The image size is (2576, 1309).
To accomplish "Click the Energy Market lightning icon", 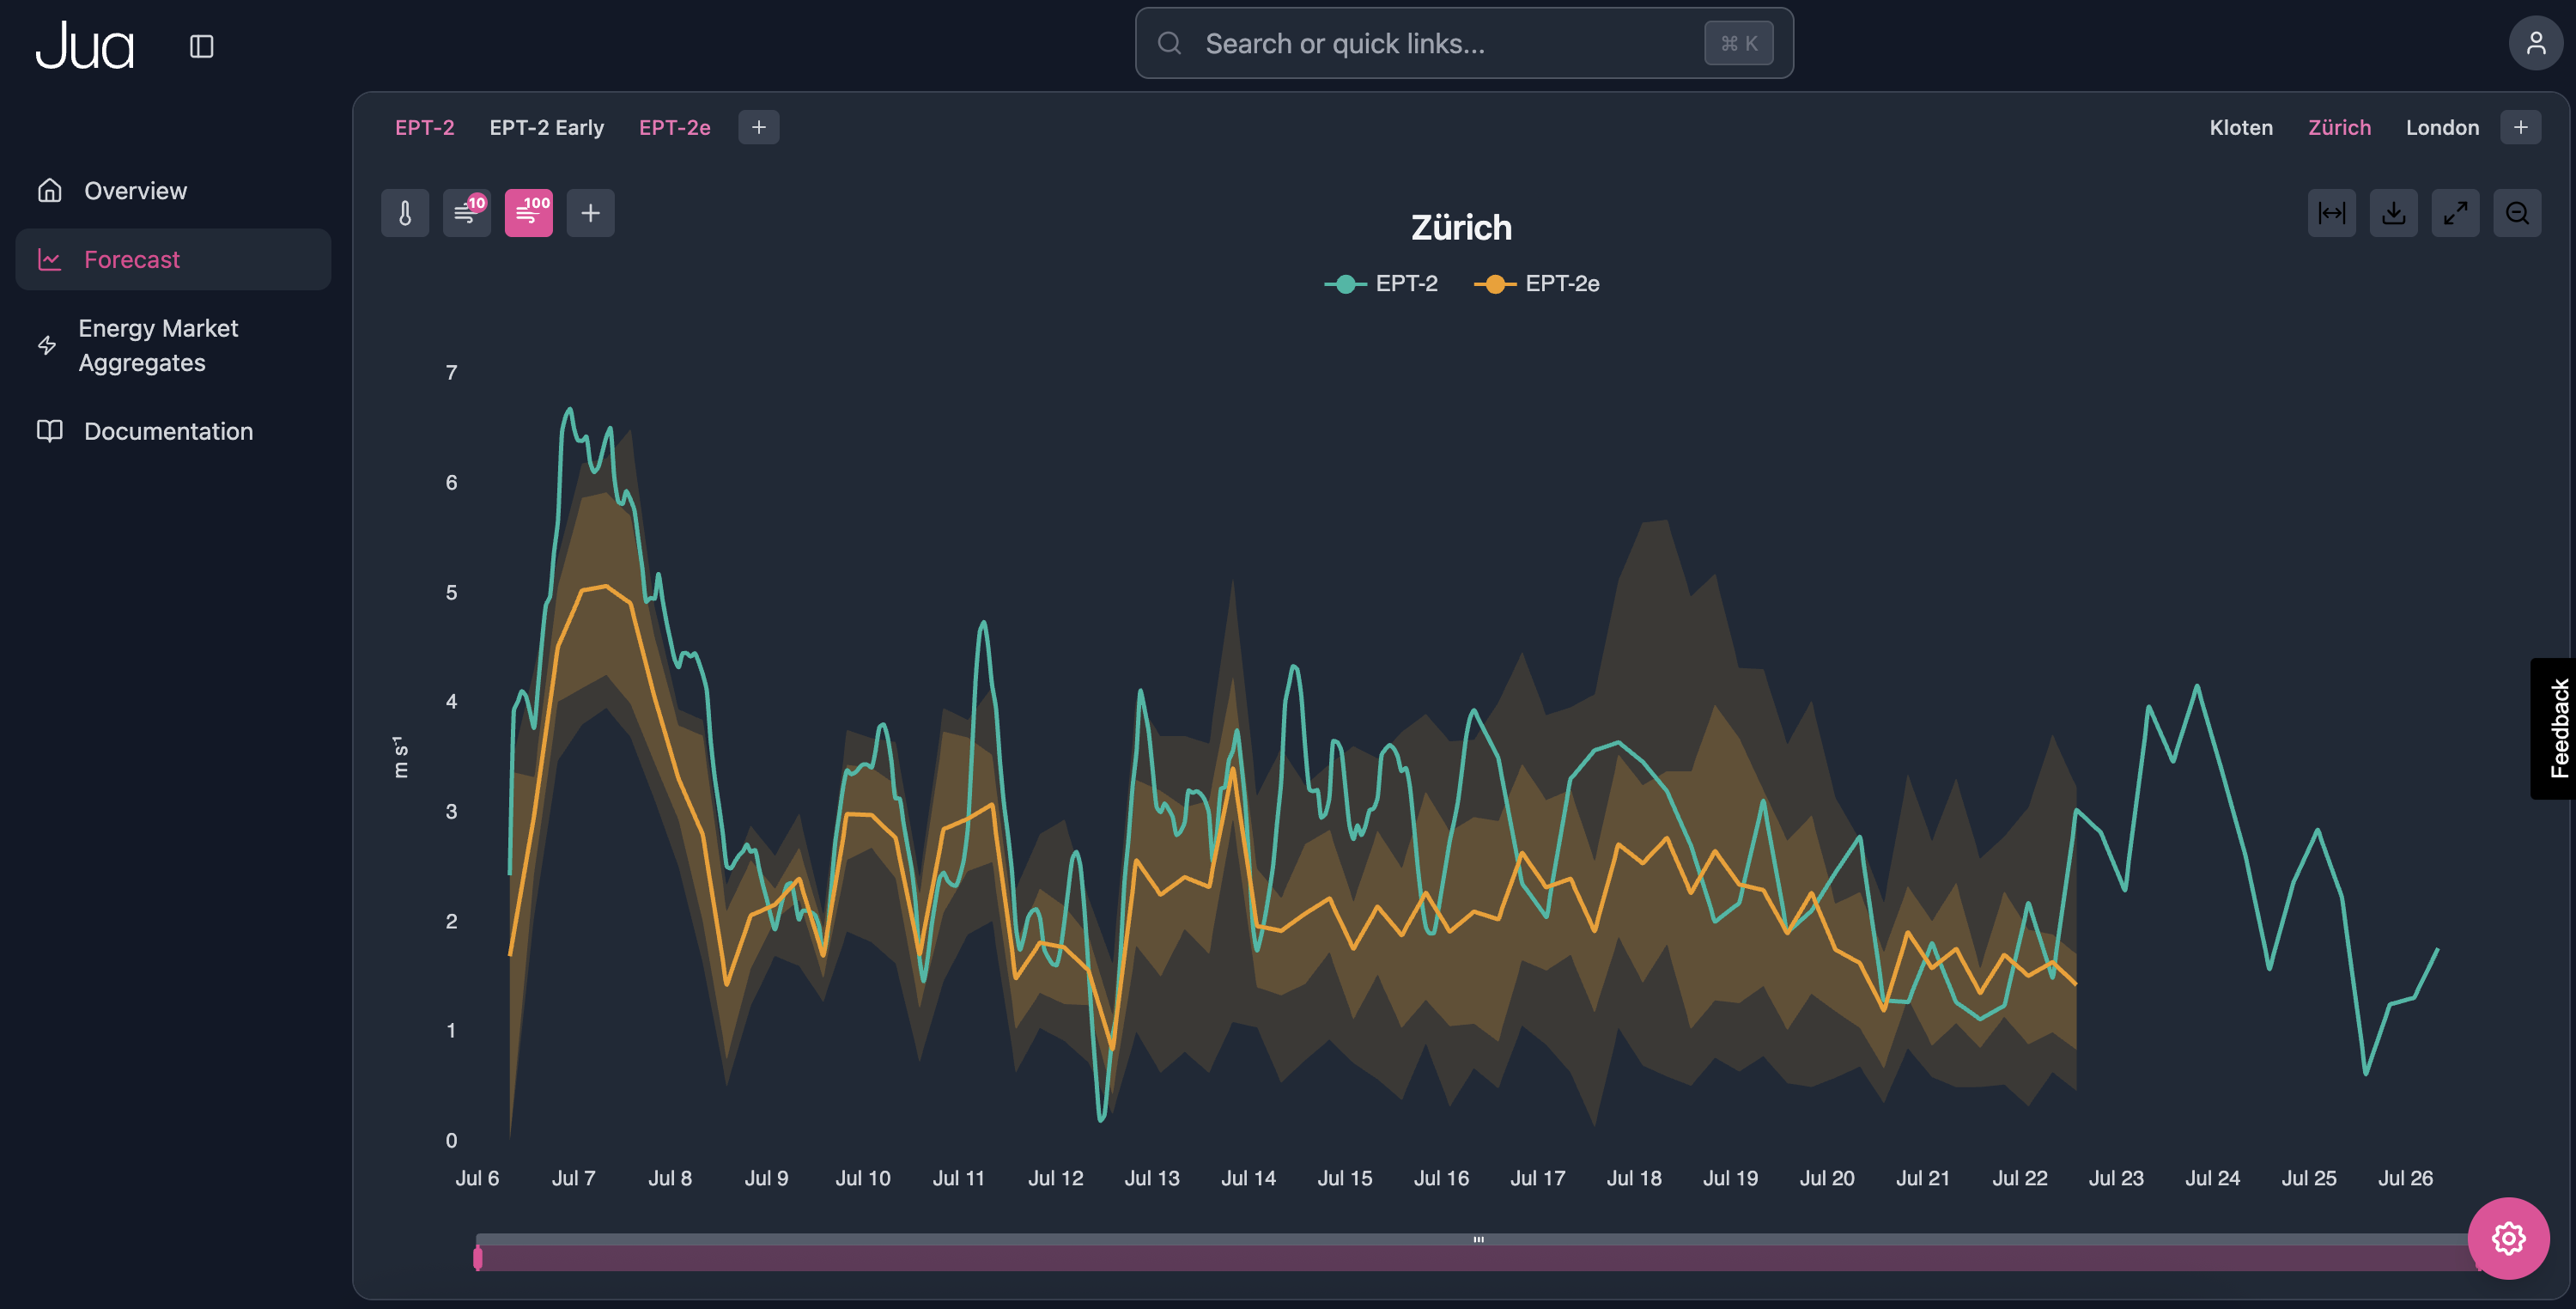I will 47,345.
